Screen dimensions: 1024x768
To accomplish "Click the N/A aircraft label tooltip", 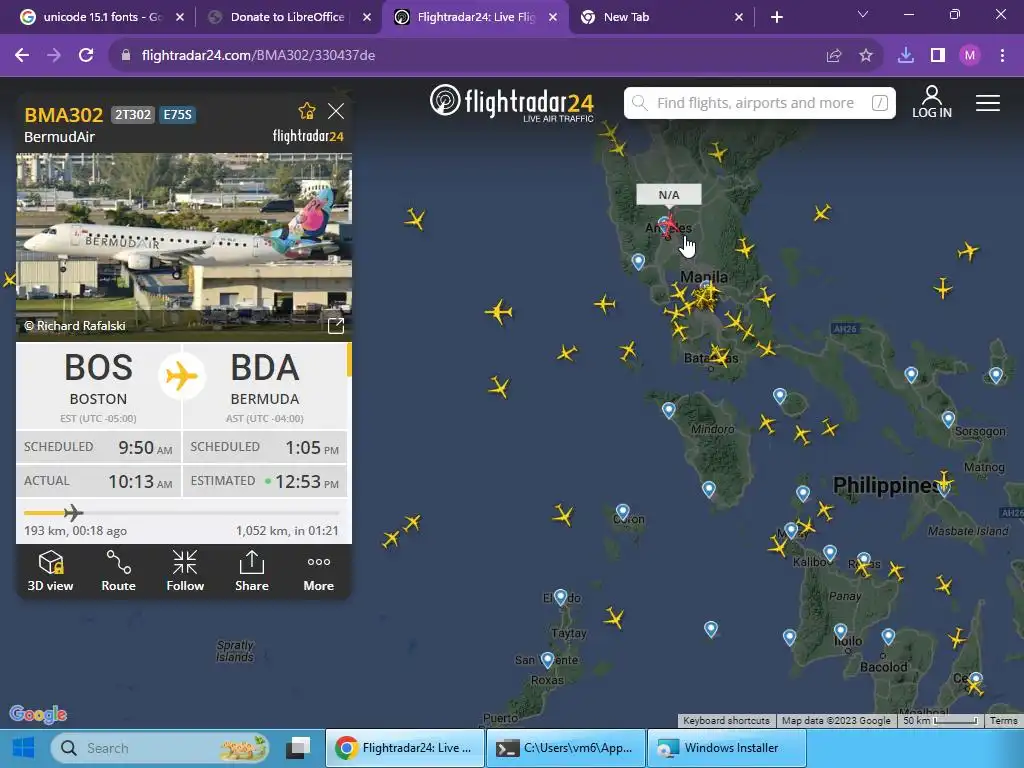I will [669, 195].
